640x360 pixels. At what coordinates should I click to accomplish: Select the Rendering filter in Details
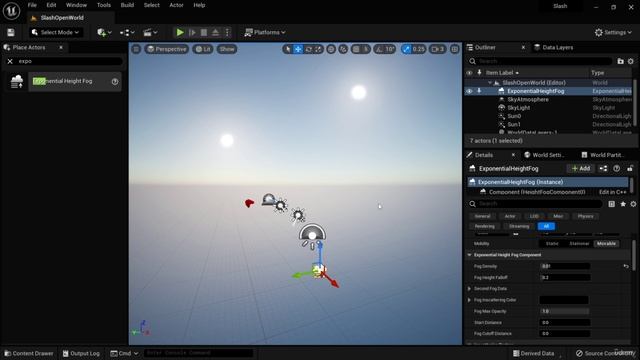(484, 226)
